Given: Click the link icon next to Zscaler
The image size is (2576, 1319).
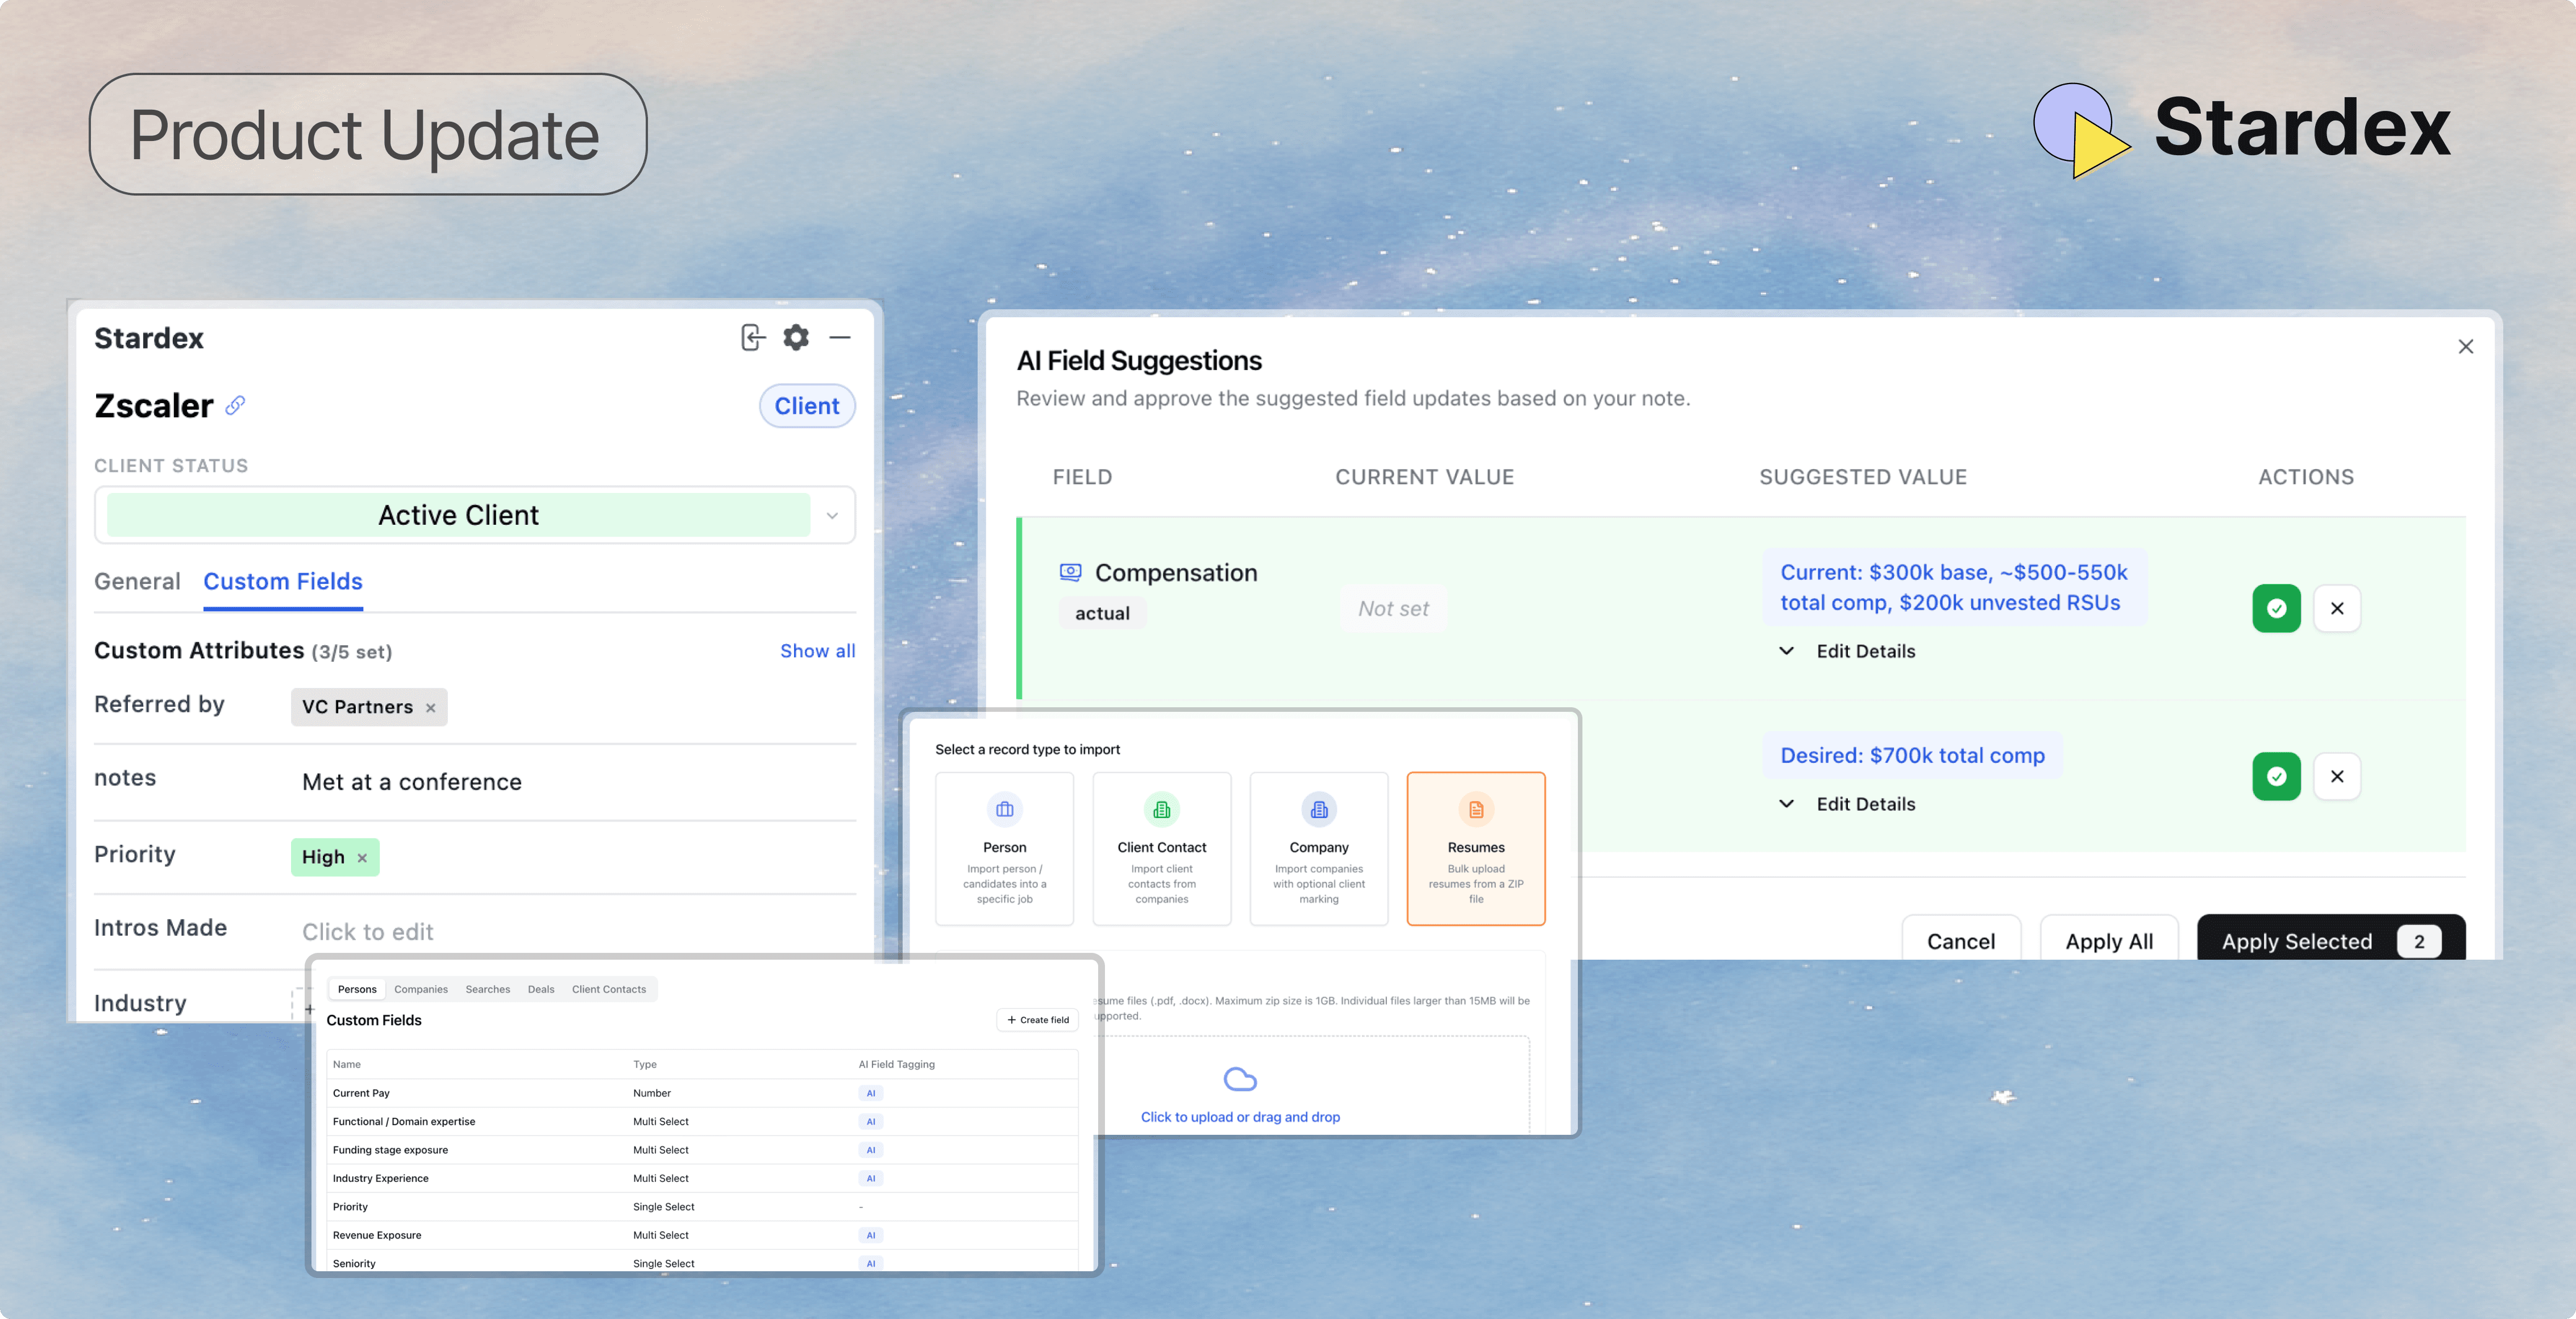Looking at the screenshot, I should click(x=235, y=406).
